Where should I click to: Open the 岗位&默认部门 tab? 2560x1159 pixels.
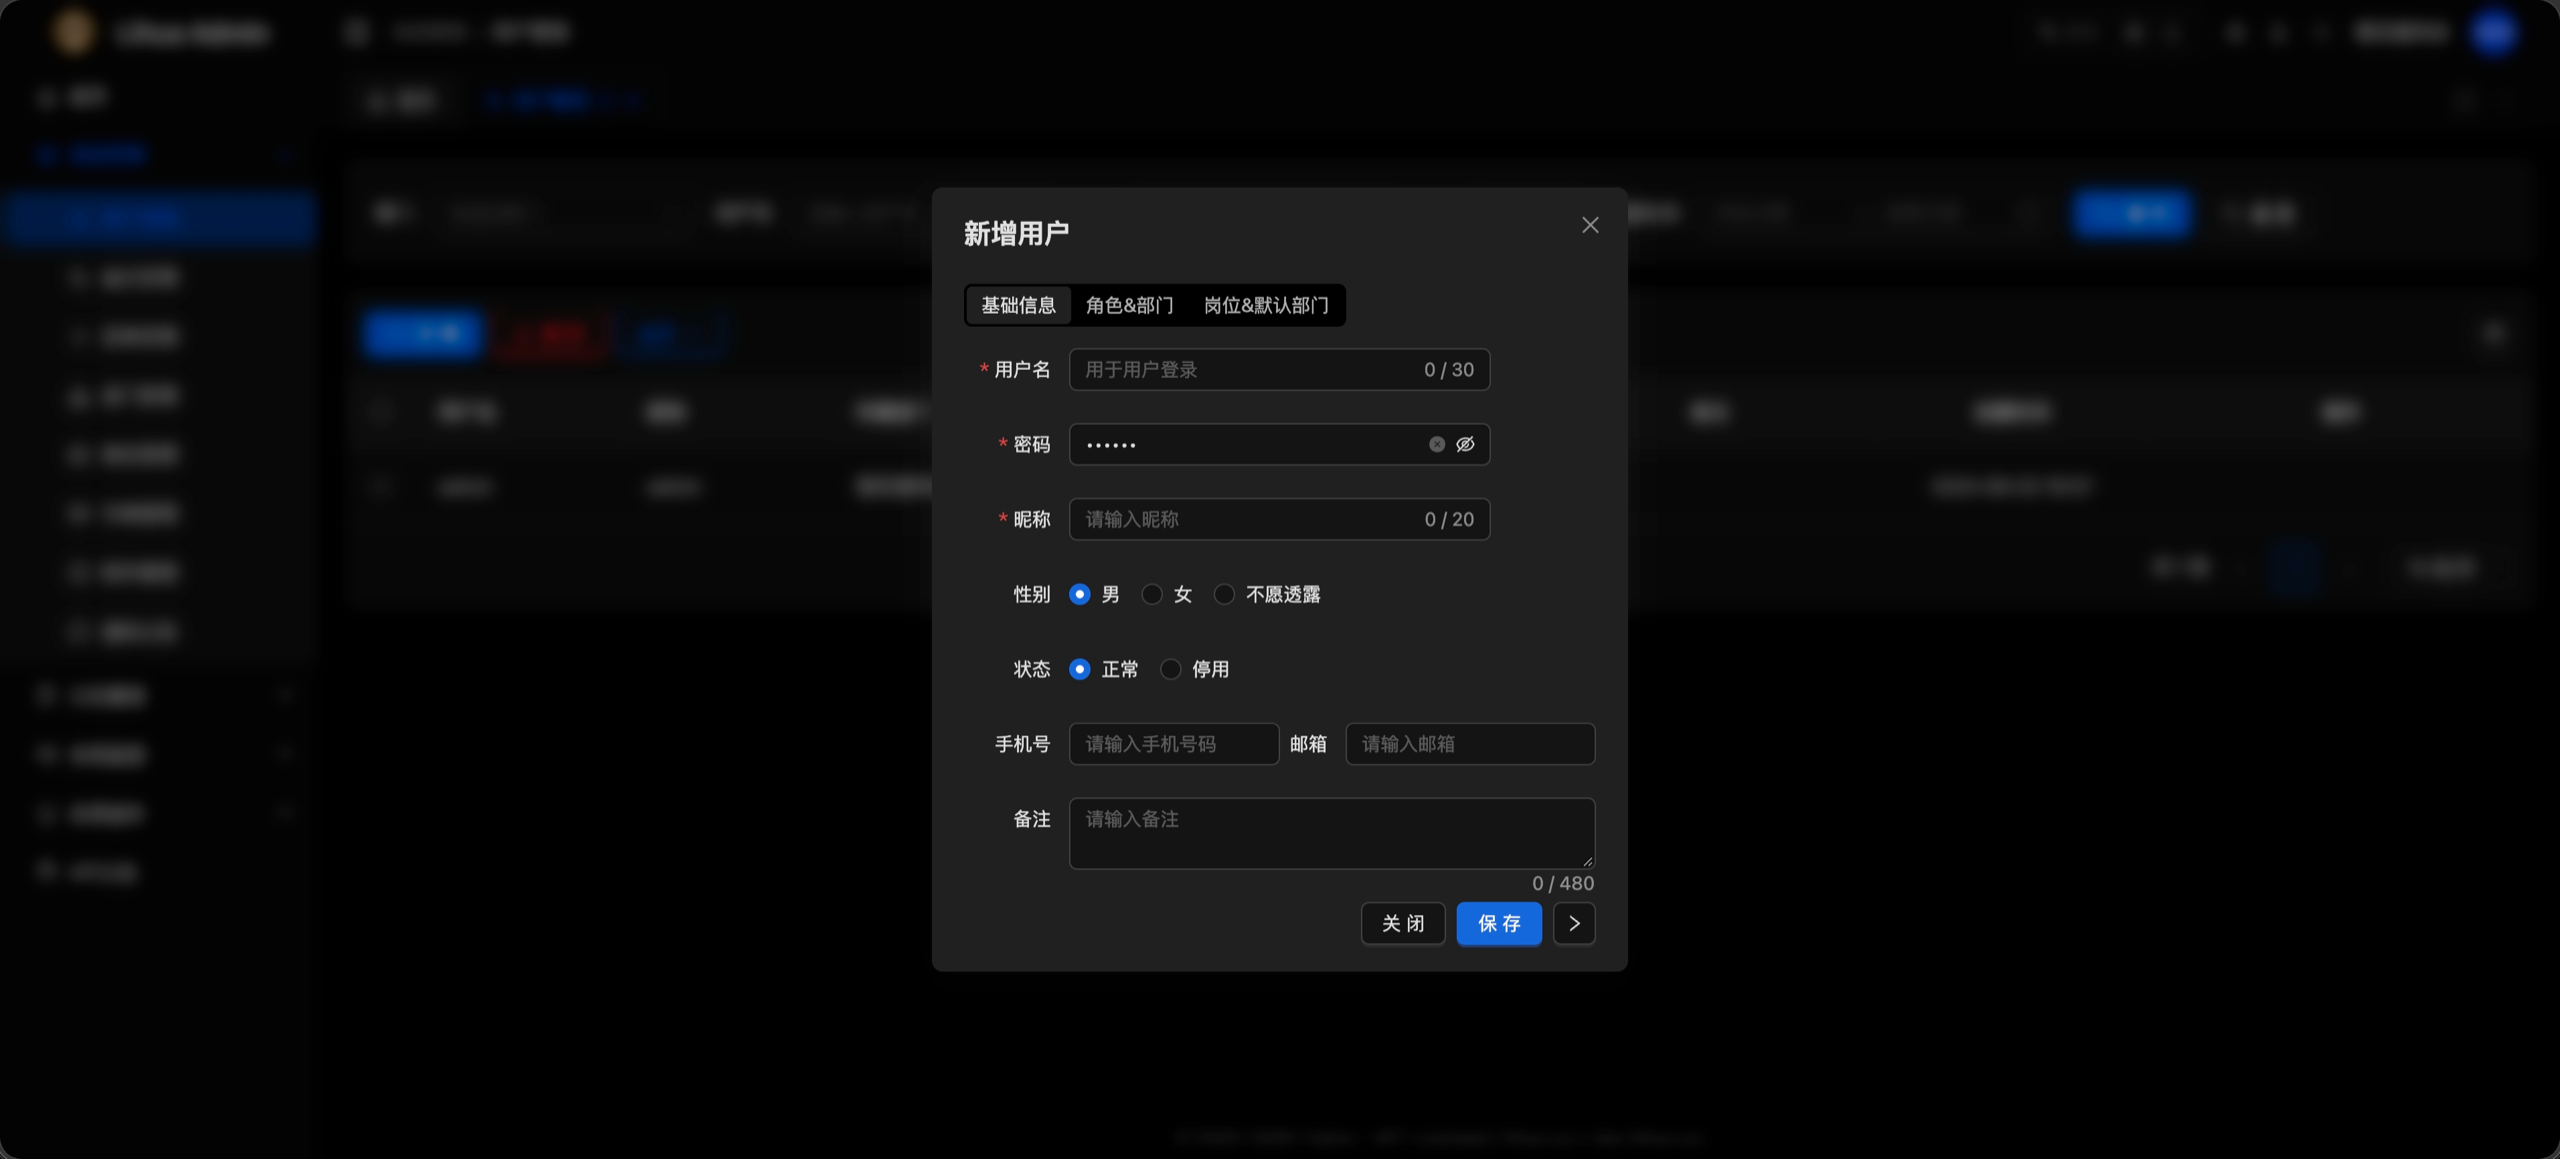click(1266, 305)
